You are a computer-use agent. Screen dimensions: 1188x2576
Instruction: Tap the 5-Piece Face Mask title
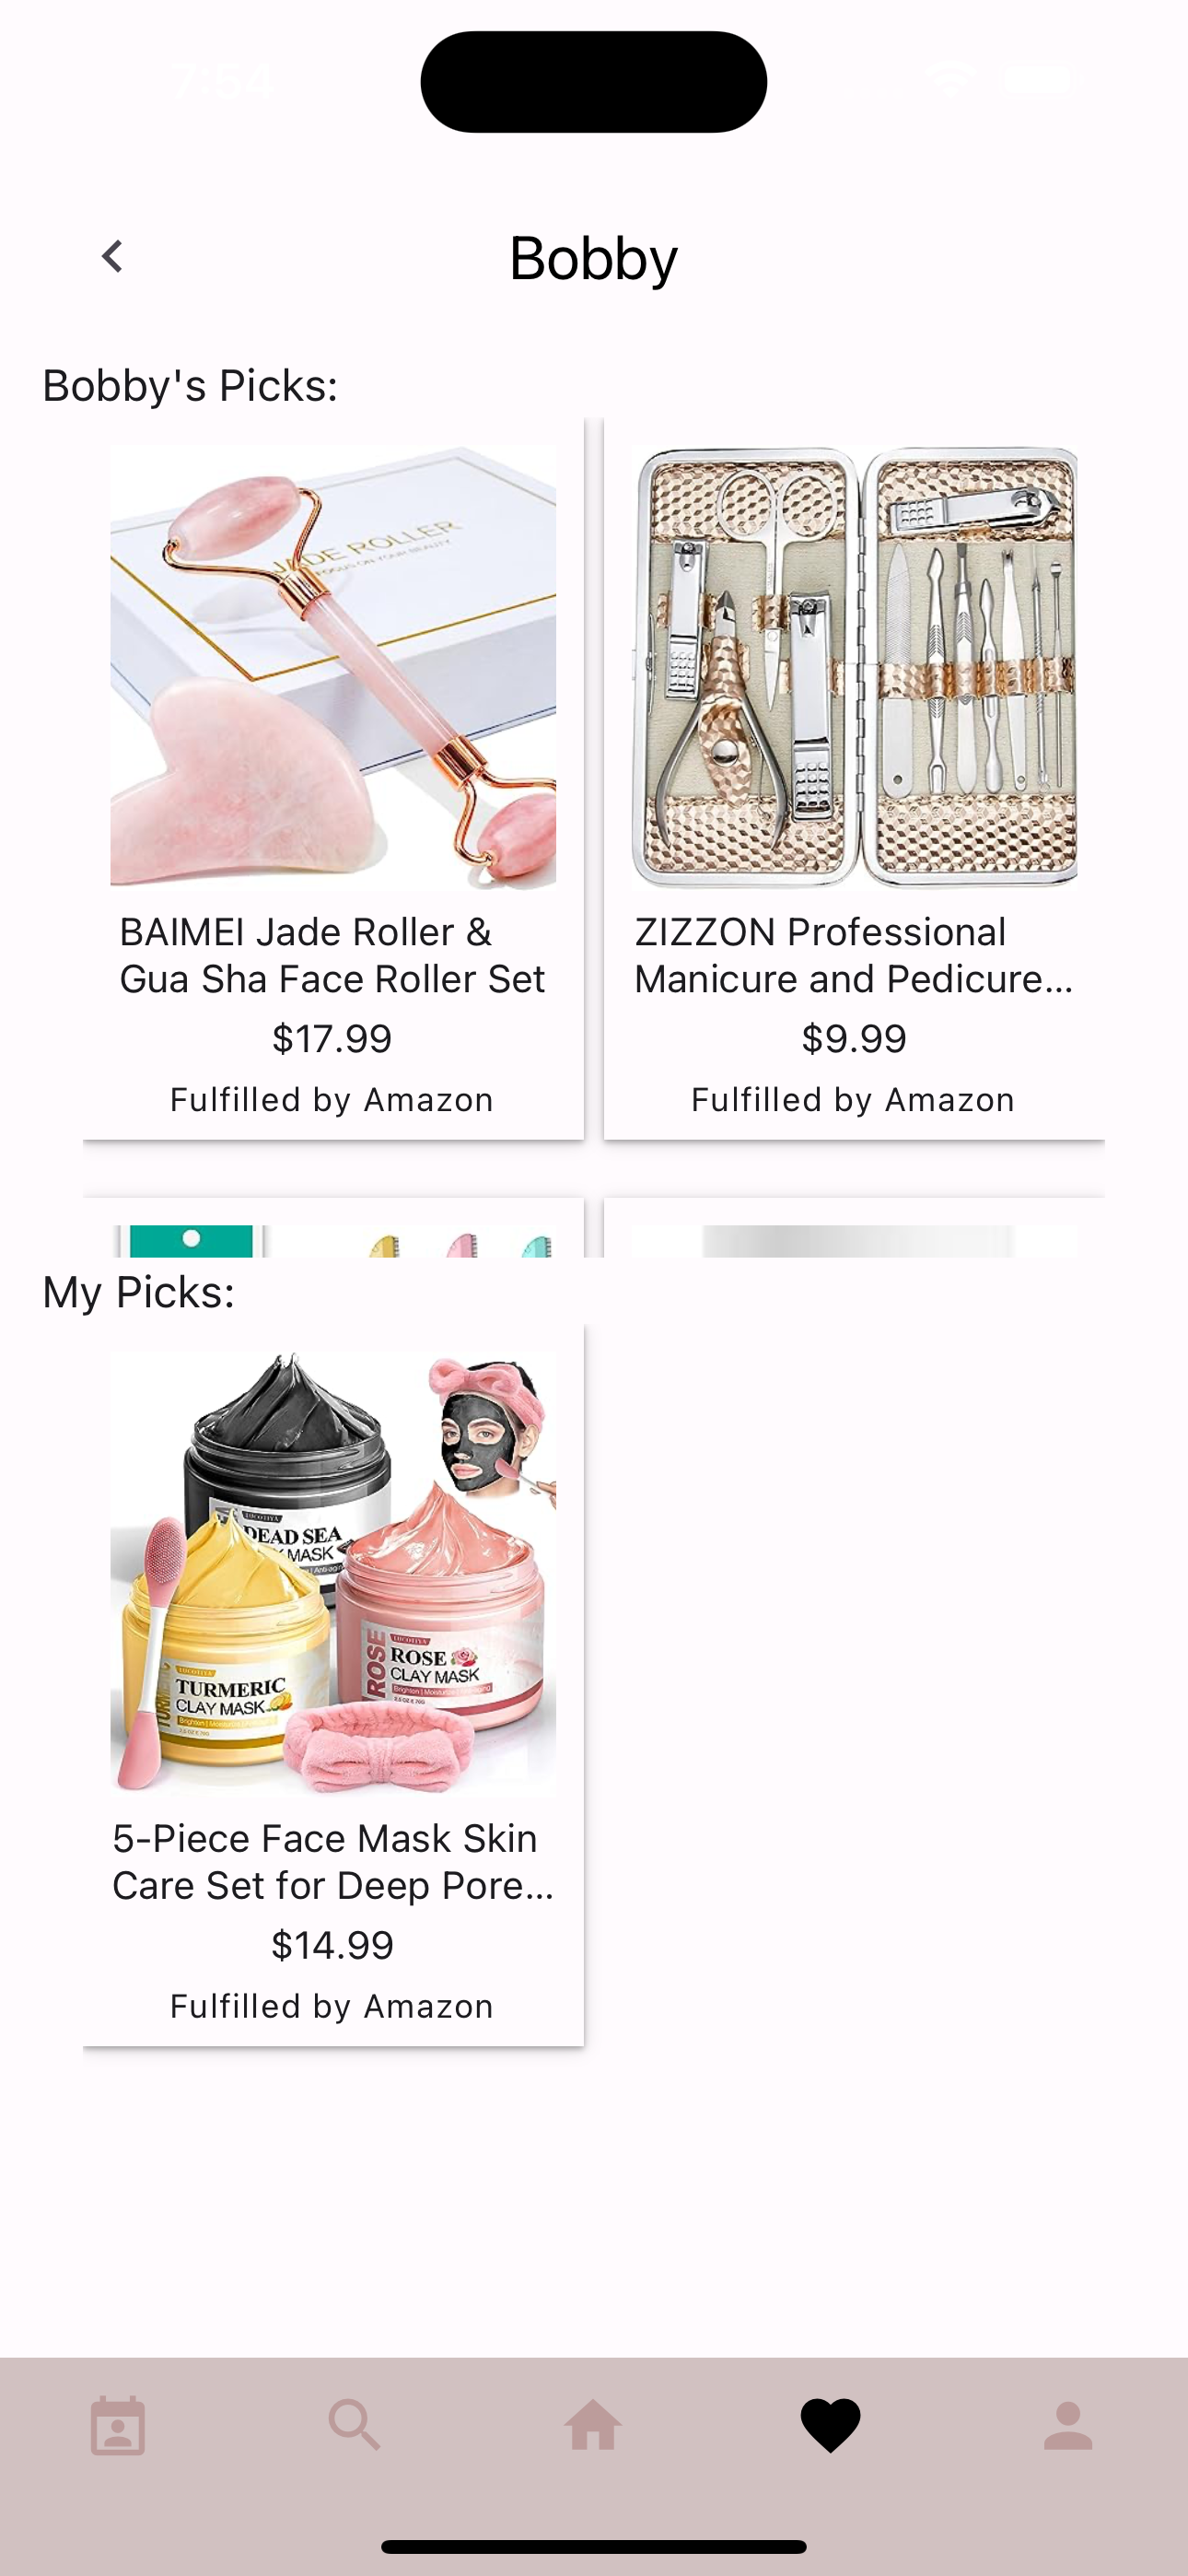333,1861
